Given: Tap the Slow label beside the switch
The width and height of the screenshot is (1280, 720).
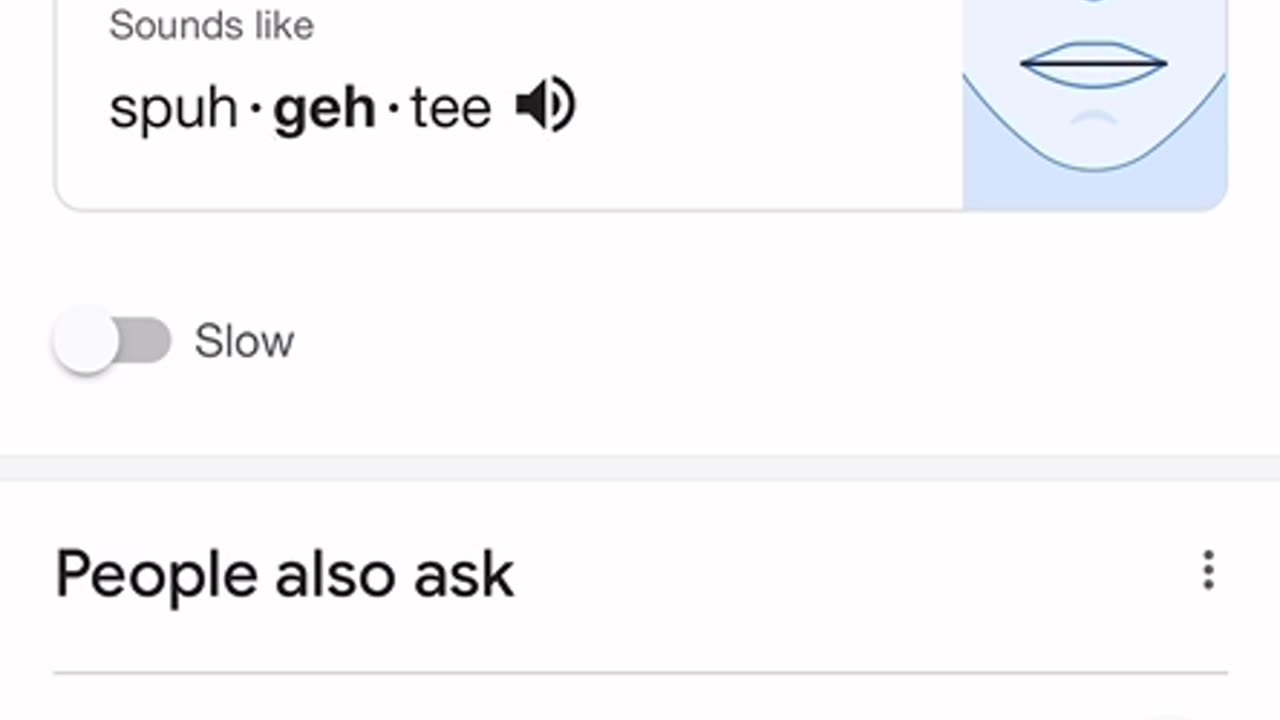Looking at the screenshot, I should pyautogui.click(x=244, y=342).
